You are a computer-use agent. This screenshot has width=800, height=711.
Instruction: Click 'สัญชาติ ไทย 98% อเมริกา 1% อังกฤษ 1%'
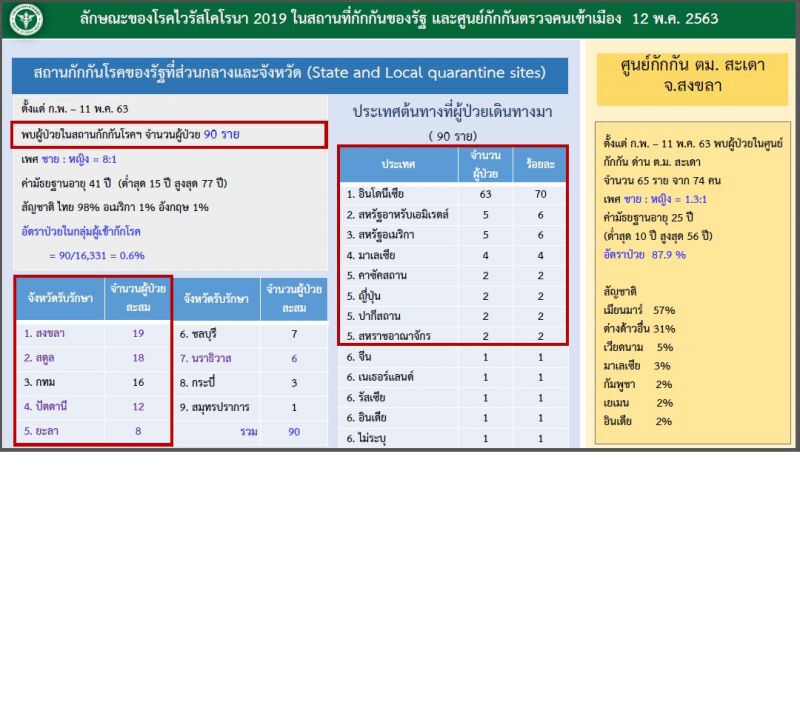115,207
